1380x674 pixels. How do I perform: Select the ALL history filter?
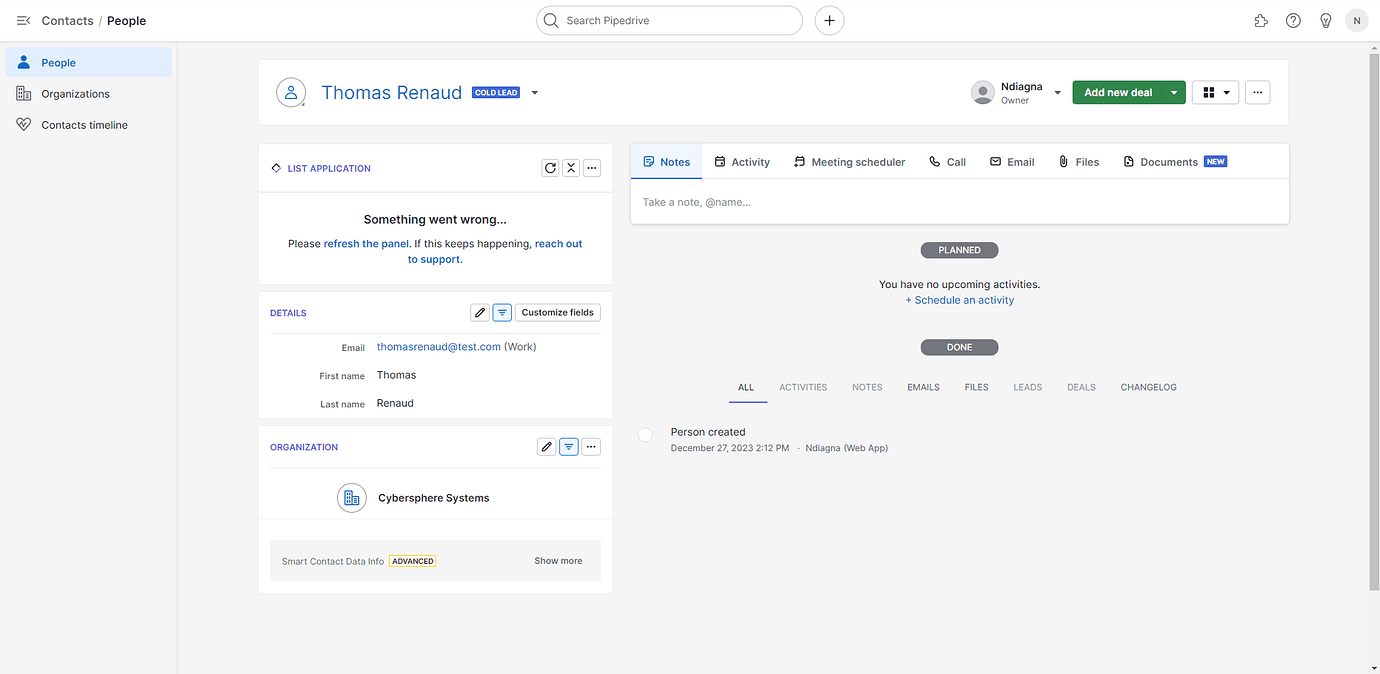click(746, 387)
